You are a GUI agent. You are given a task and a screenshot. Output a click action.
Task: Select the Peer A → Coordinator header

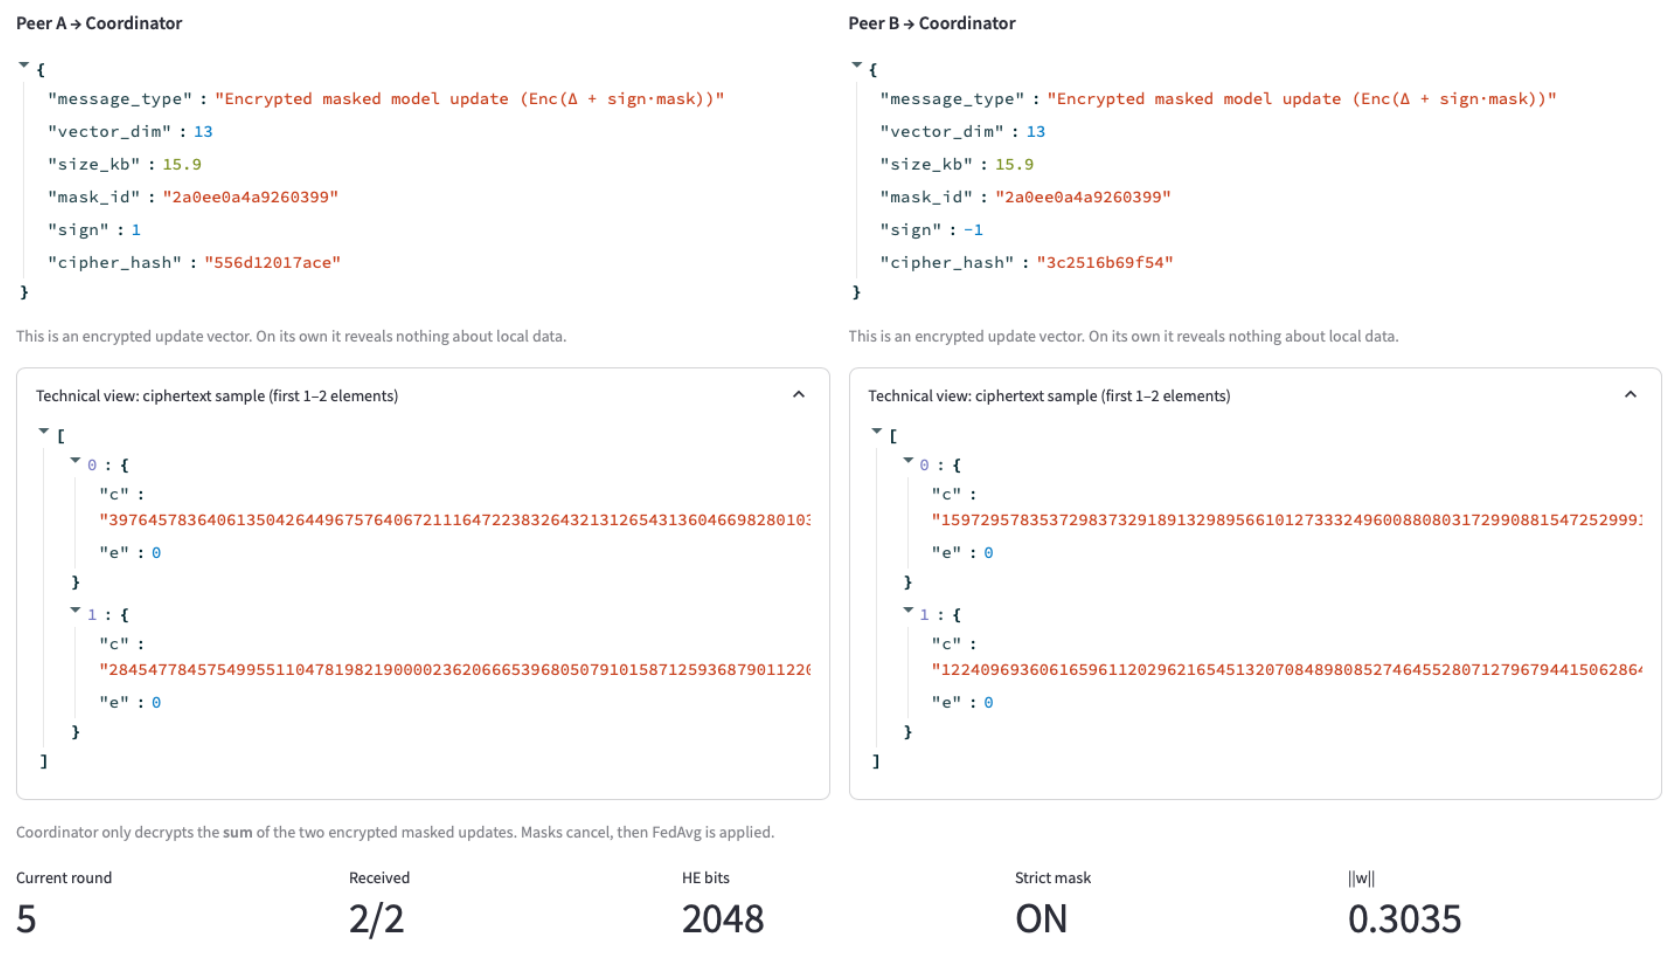(98, 22)
